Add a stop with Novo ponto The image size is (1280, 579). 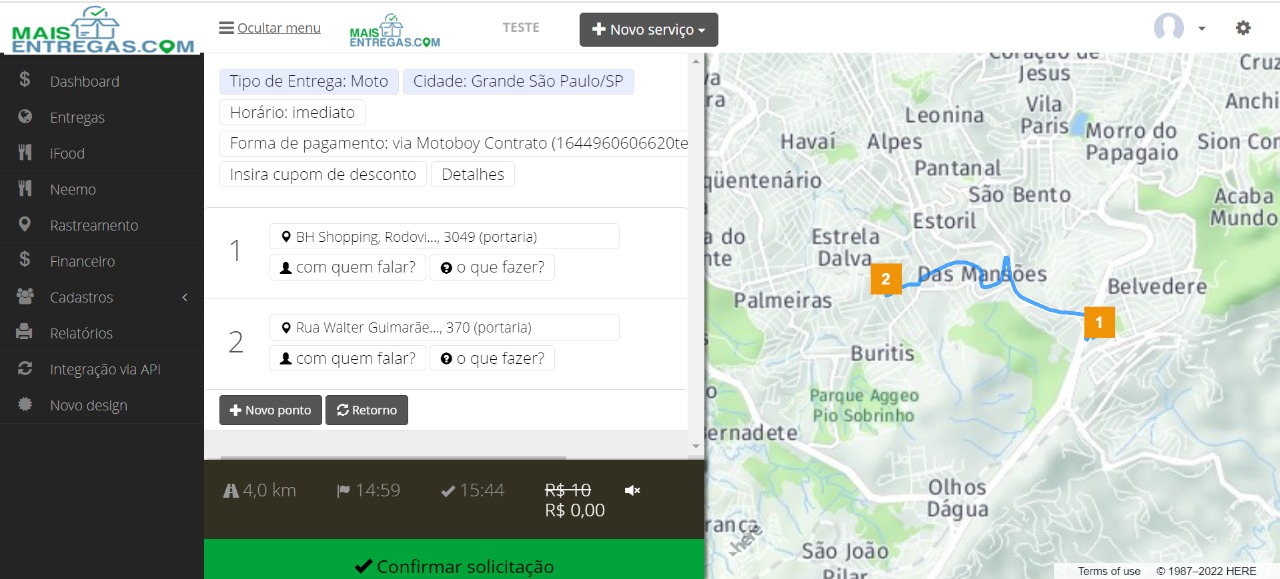(270, 410)
